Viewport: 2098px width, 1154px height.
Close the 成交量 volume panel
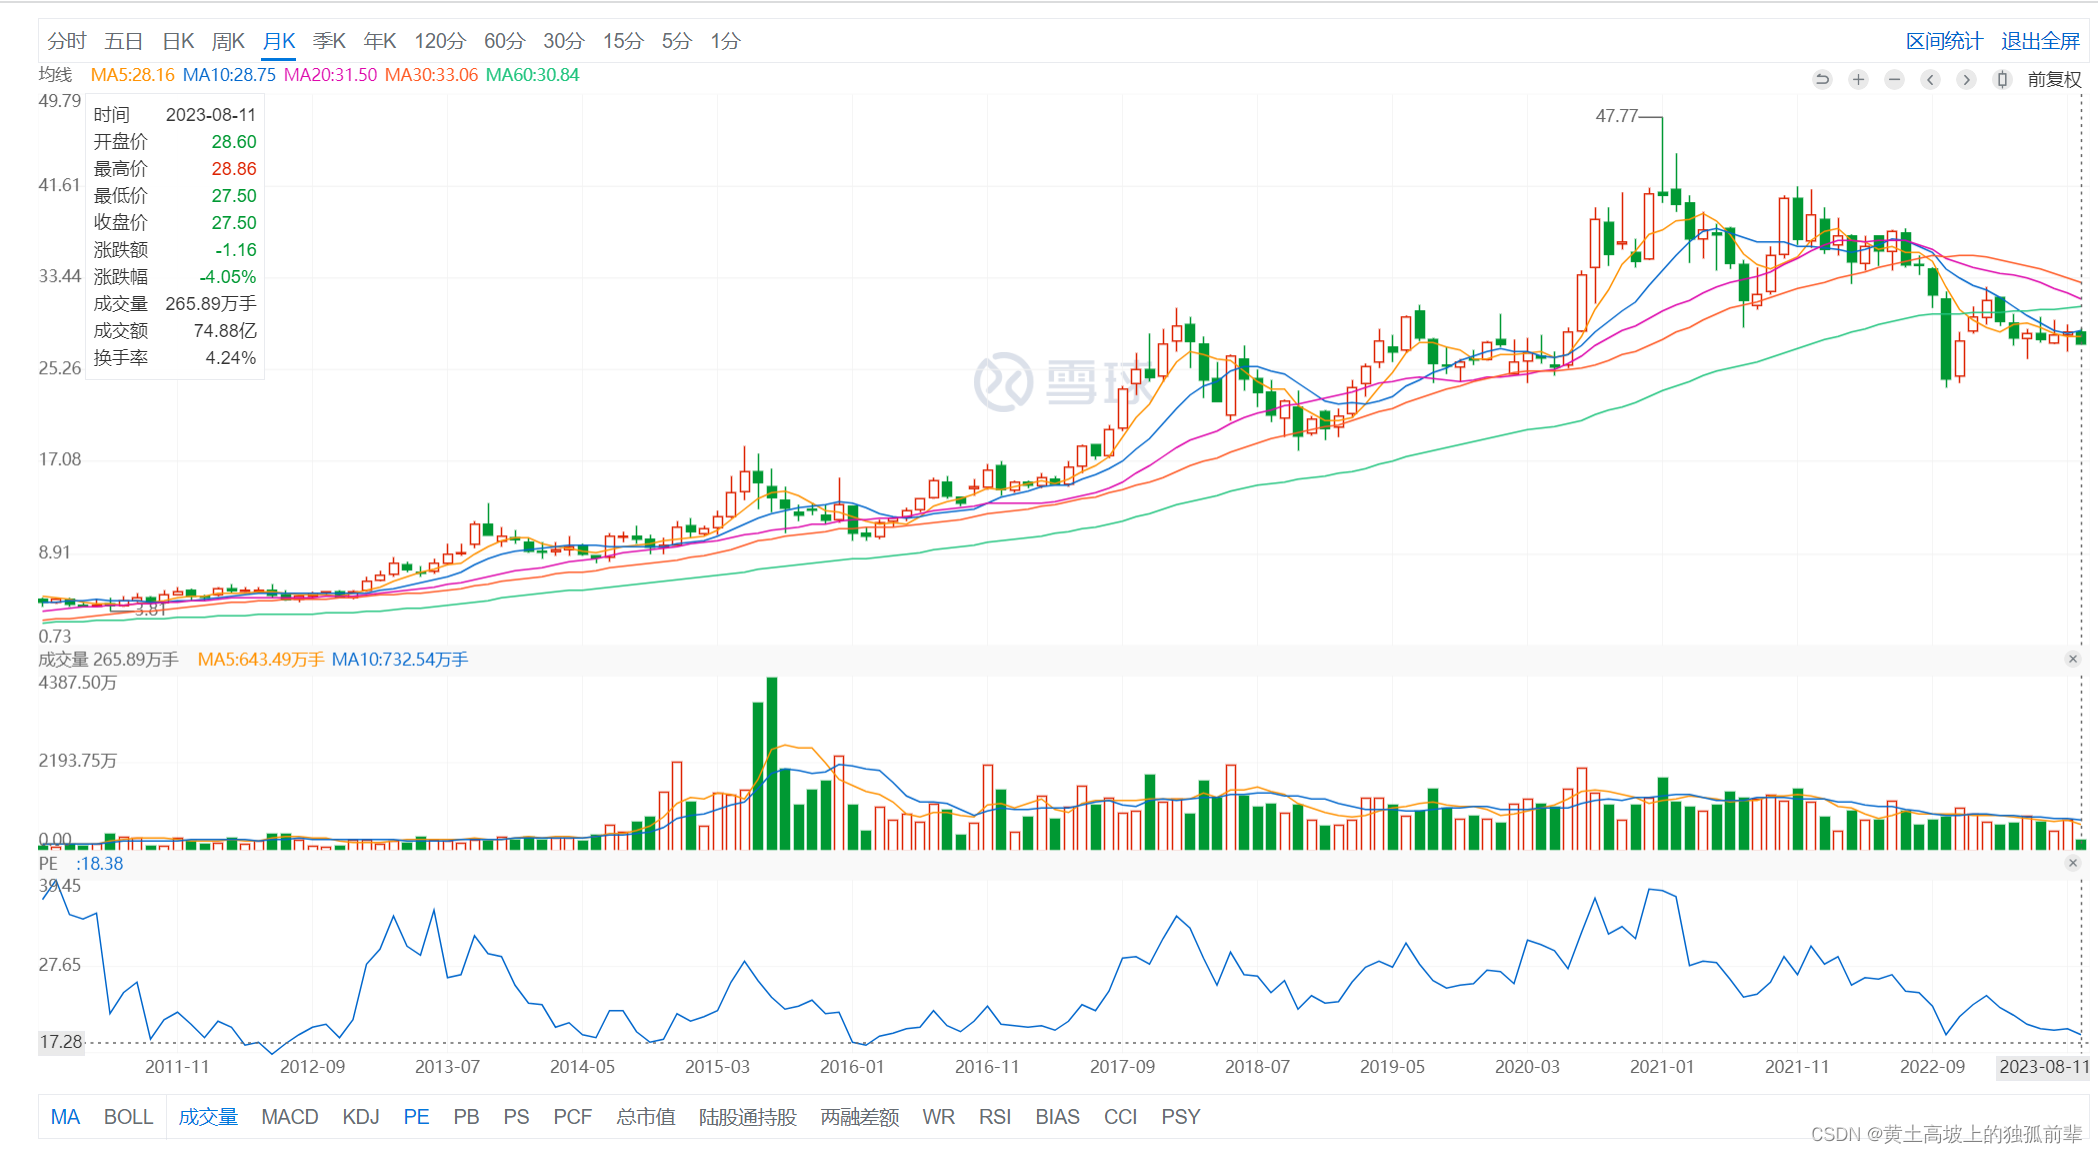pos(2073,659)
